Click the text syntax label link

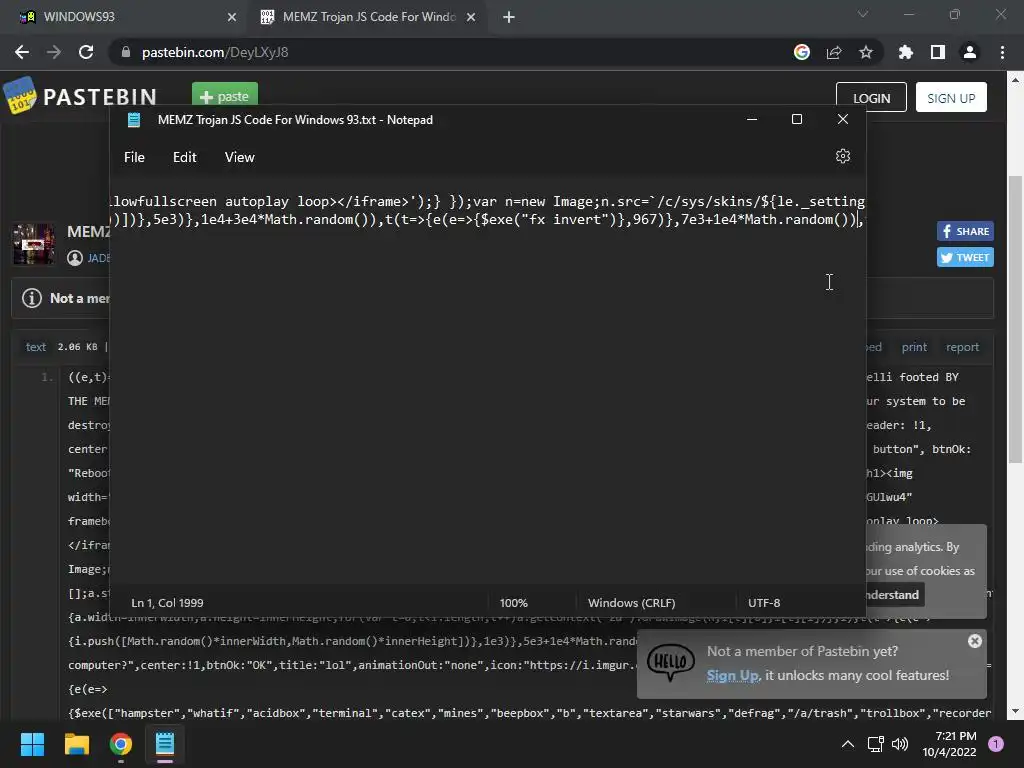(x=35, y=347)
